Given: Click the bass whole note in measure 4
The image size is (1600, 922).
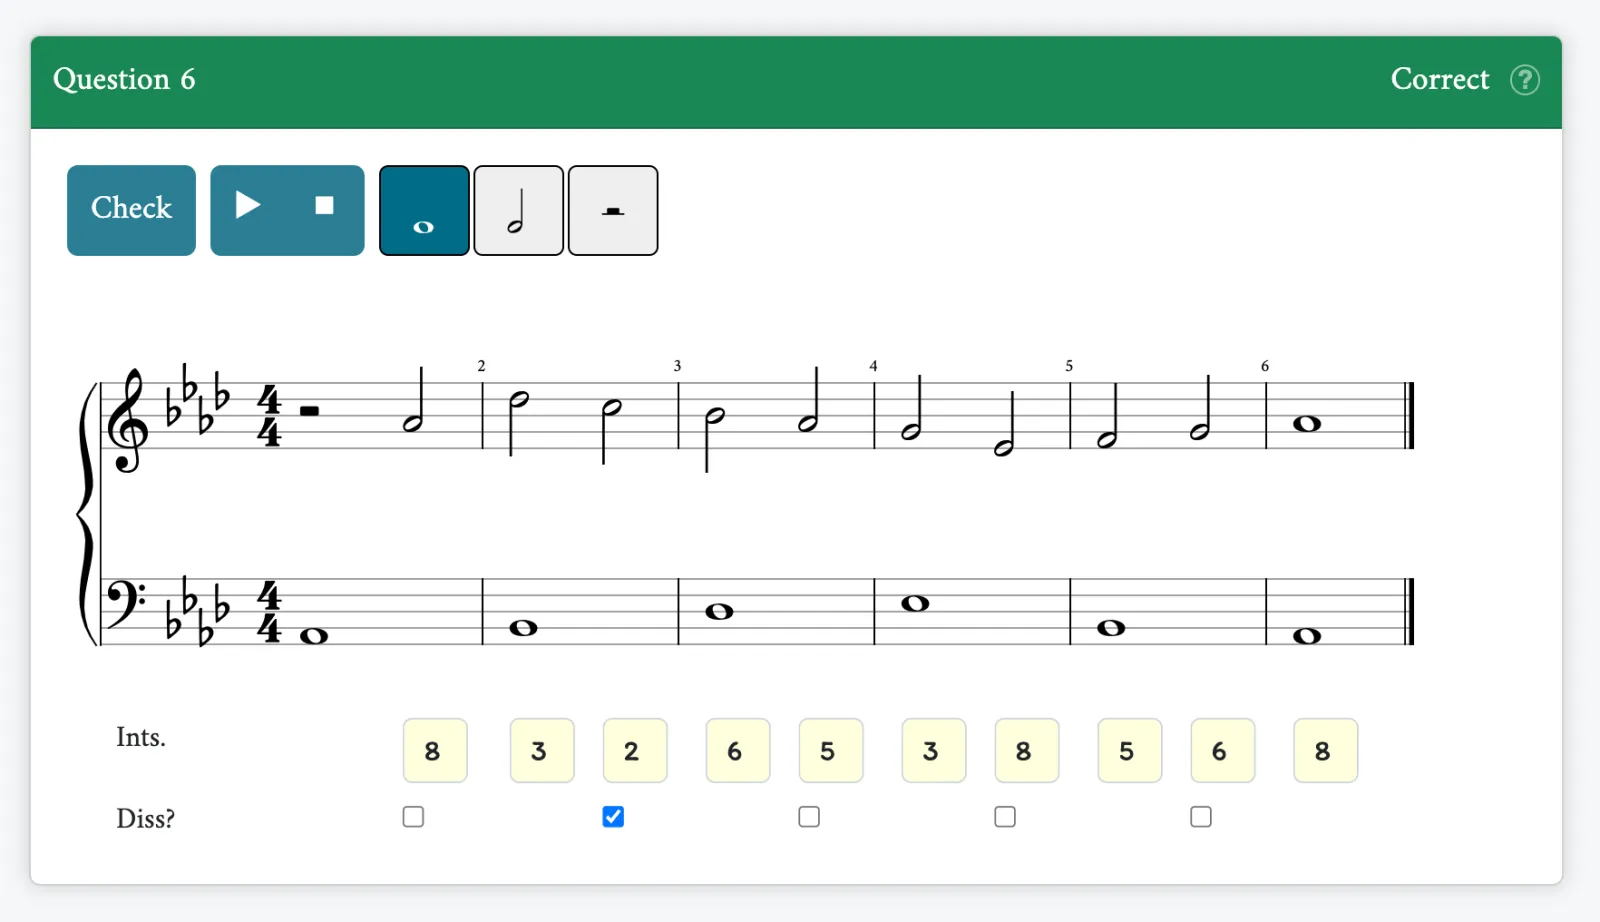Looking at the screenshot, I should coord(915,603).
